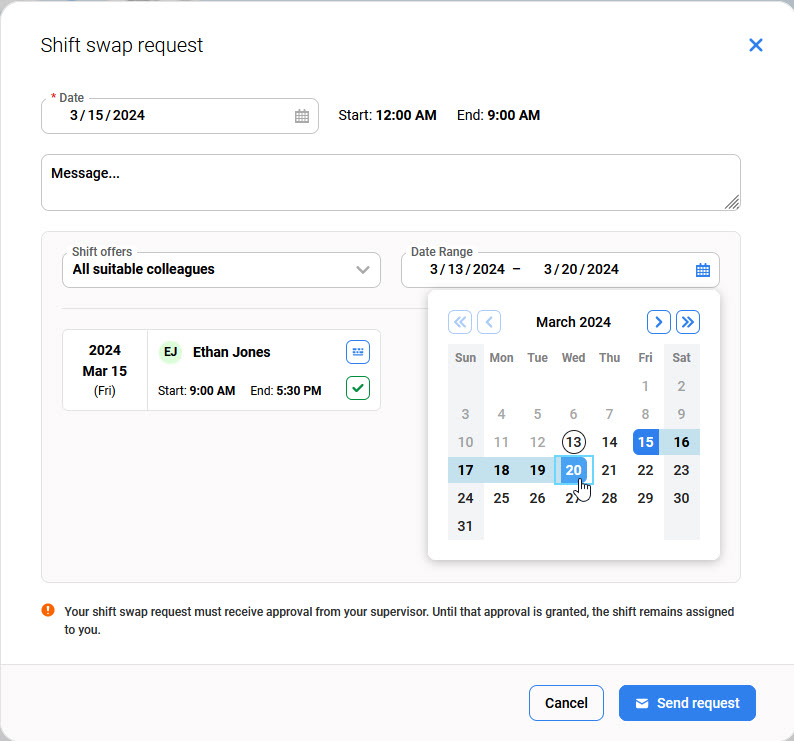Click the Send request button

coord(687,703)
